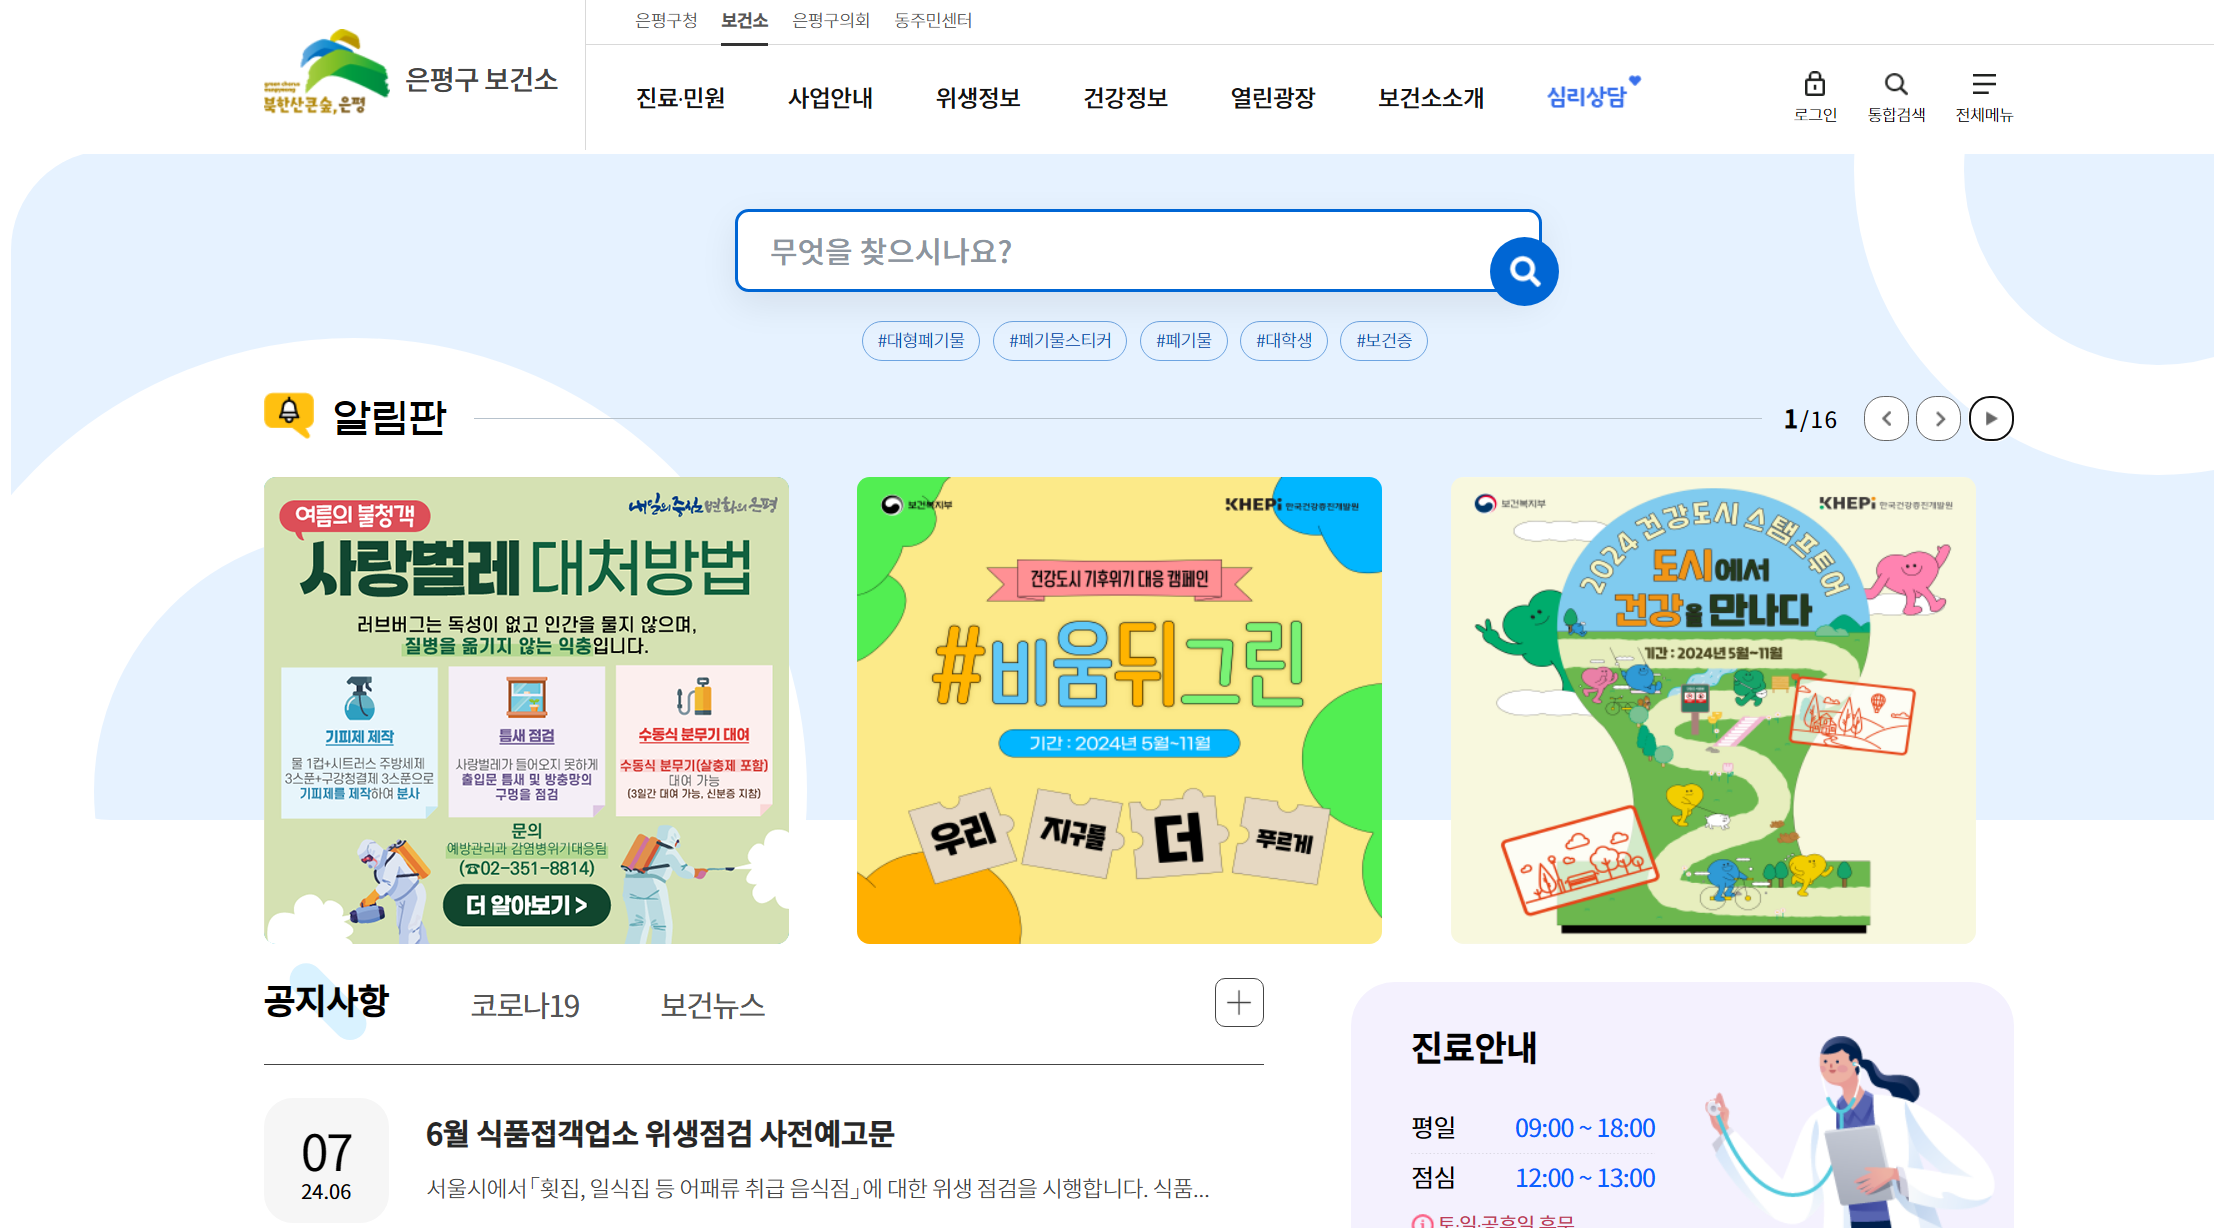Show previous 알림판 banner with left arrow
Screen dimensions: 2214x1228
(x=1886, y=418)
